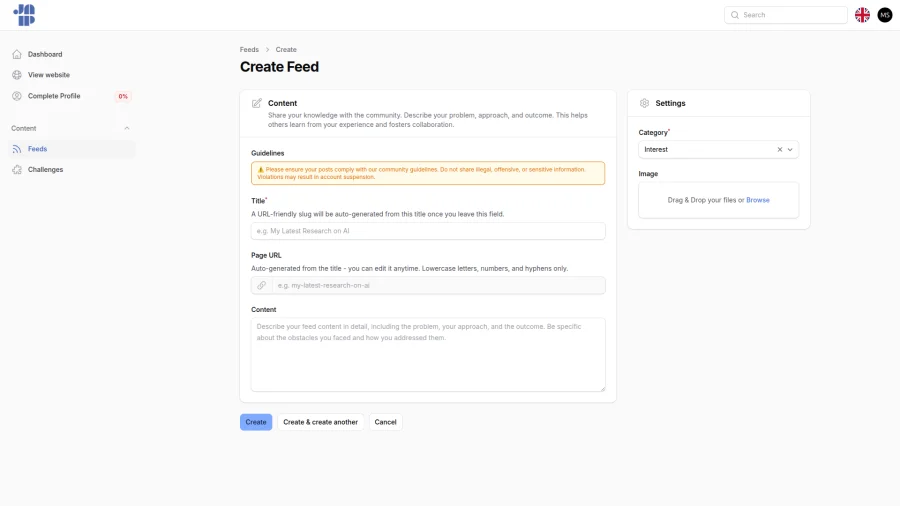Image resolution: width=900 pixels, height=506 pixels.
Task: Click the Challenges puzzle icon
Action: [x=17, y=170]
